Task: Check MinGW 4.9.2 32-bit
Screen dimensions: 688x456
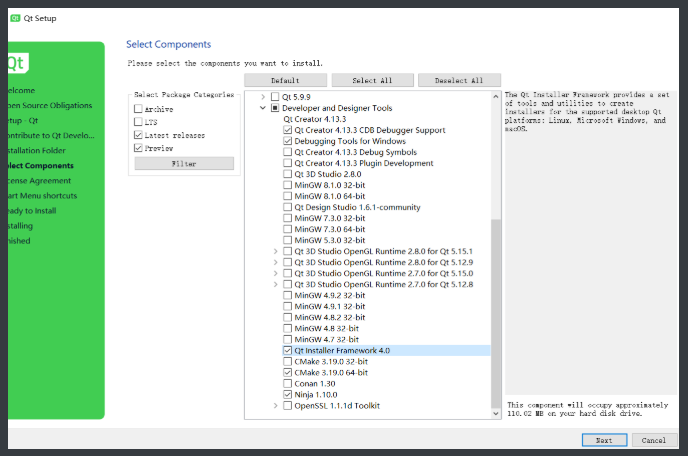Action: (x=287, y=295)
